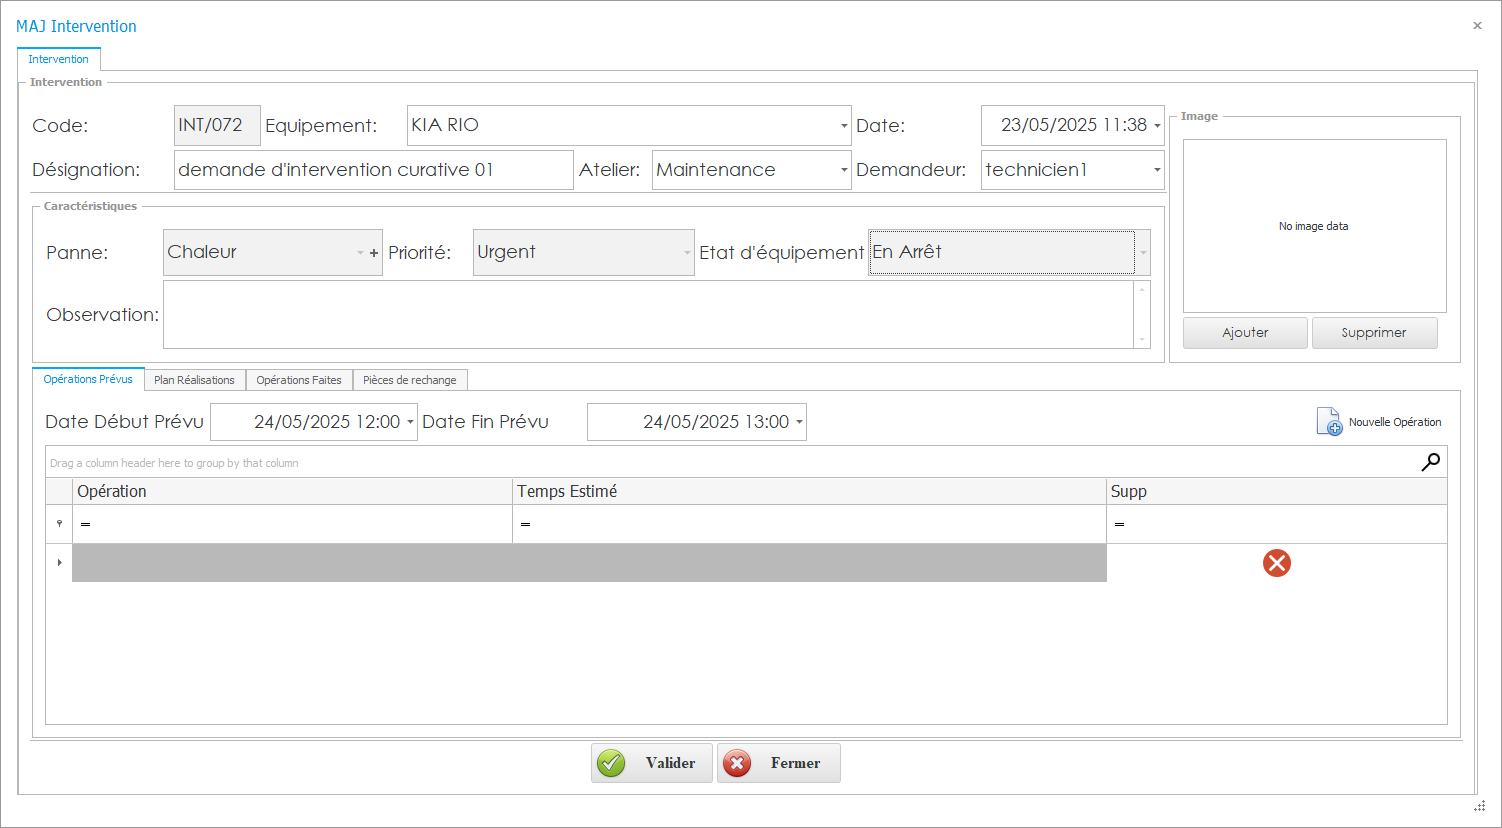
Task: Expand the Atelier dropdown list
Action: click(x=843, y=170)
